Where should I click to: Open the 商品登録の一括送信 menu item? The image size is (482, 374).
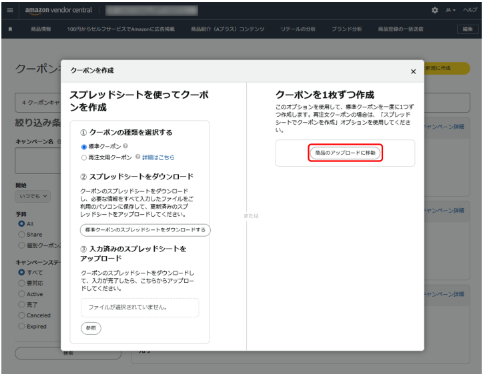coord(400,29)
